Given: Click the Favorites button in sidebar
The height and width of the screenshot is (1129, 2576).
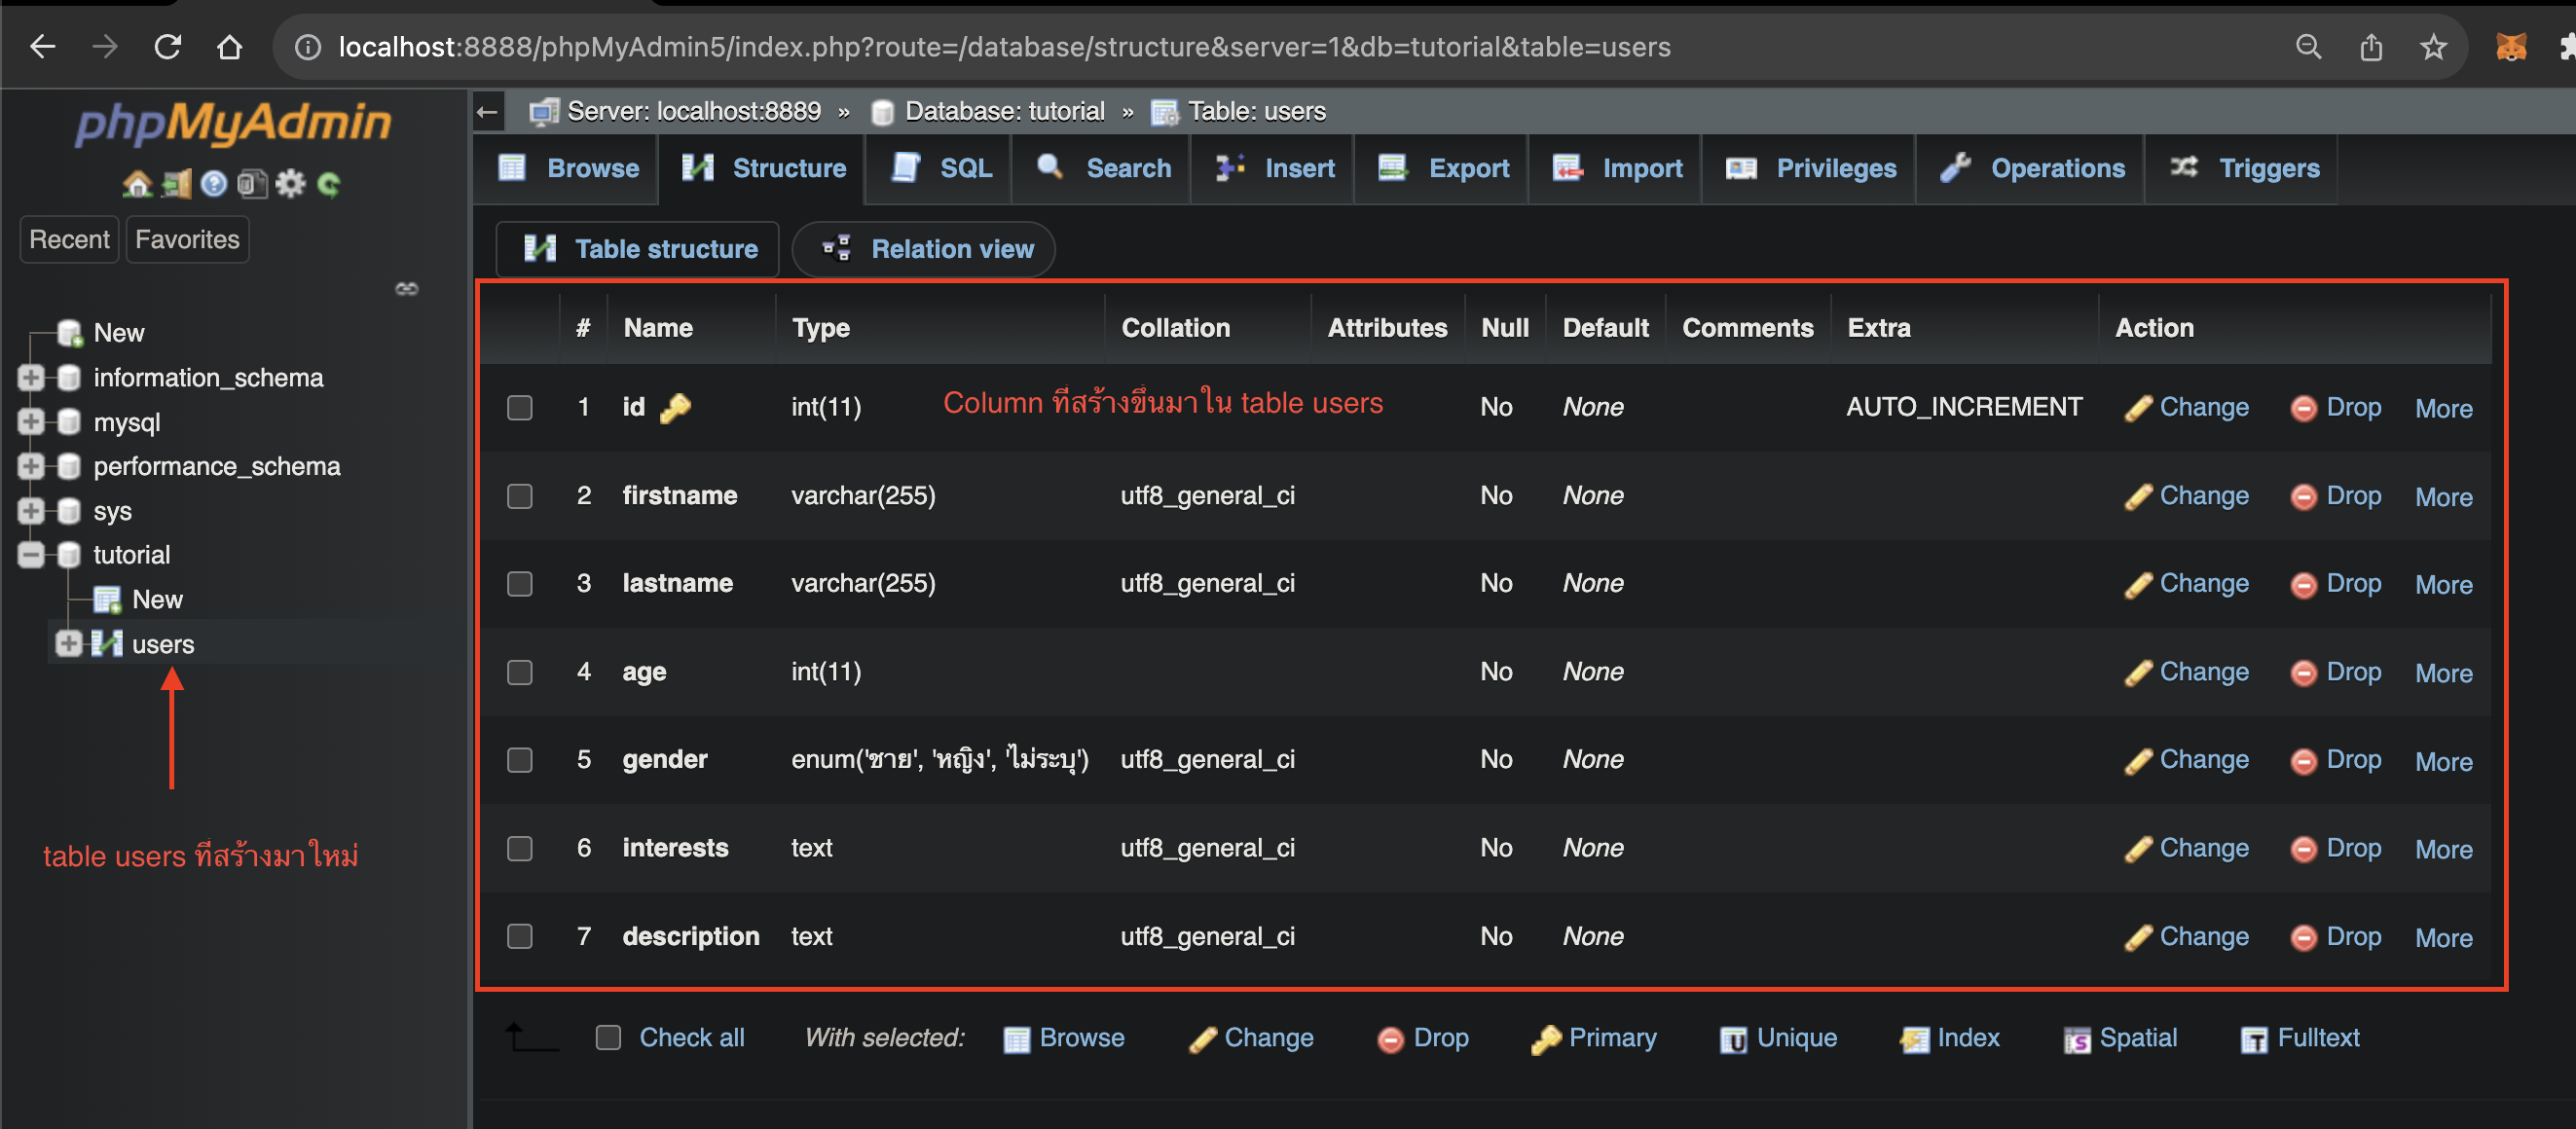Looking at the screenshot, I should tap(187, 240).
